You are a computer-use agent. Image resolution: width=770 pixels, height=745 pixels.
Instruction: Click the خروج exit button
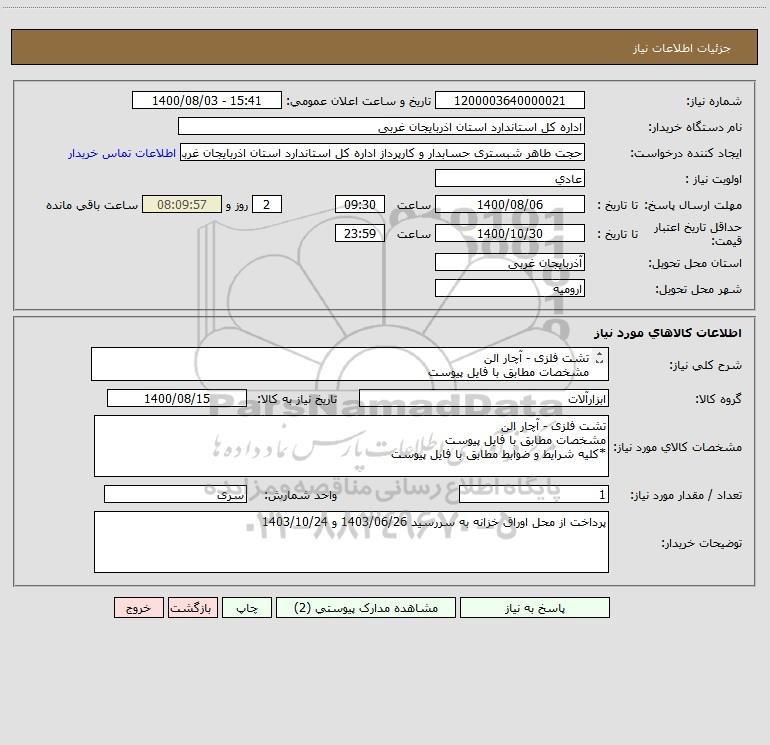click(x=138, y=607)
